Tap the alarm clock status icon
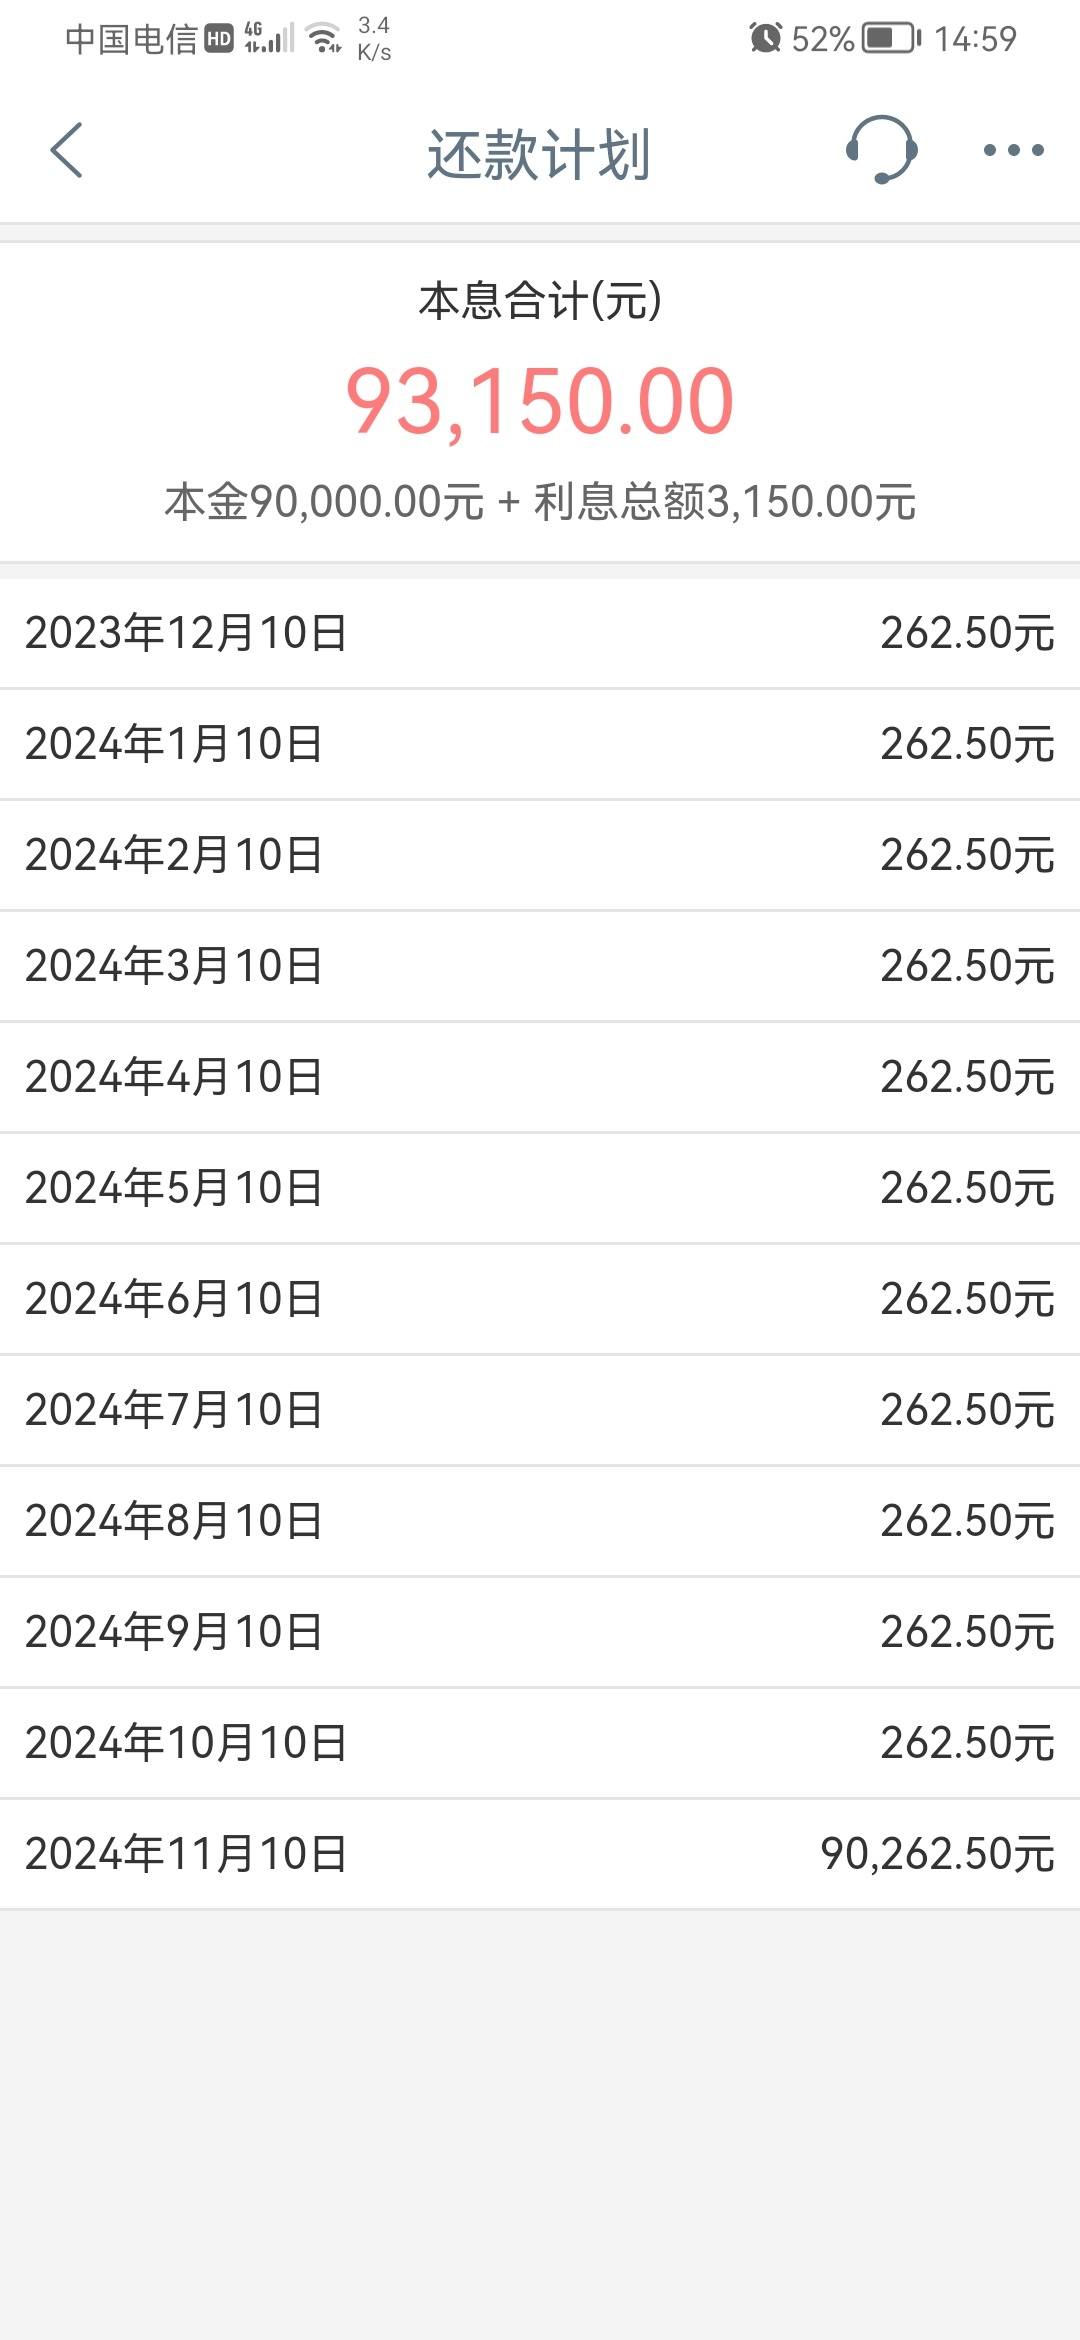 click(x=765, y=38)
